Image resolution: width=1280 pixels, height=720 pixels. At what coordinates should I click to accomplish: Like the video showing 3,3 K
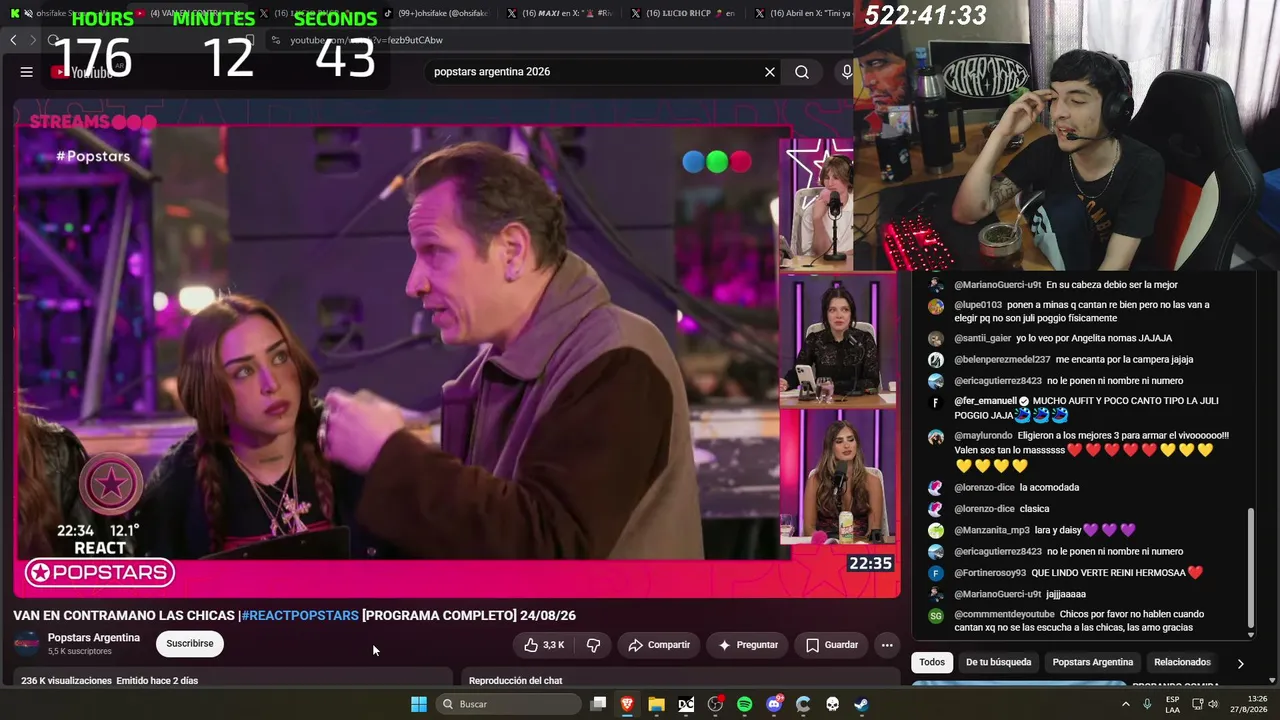[543, 645]
